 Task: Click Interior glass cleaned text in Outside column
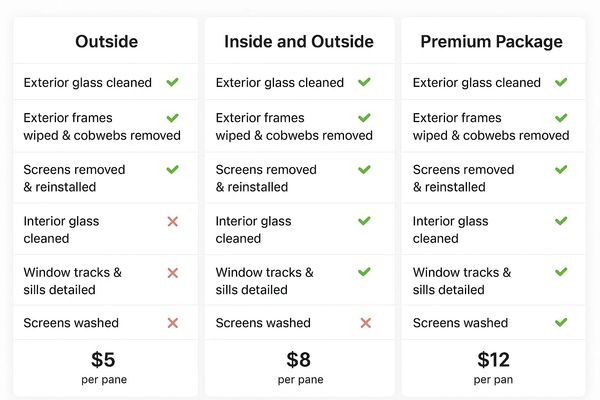(x=61, y=230)
